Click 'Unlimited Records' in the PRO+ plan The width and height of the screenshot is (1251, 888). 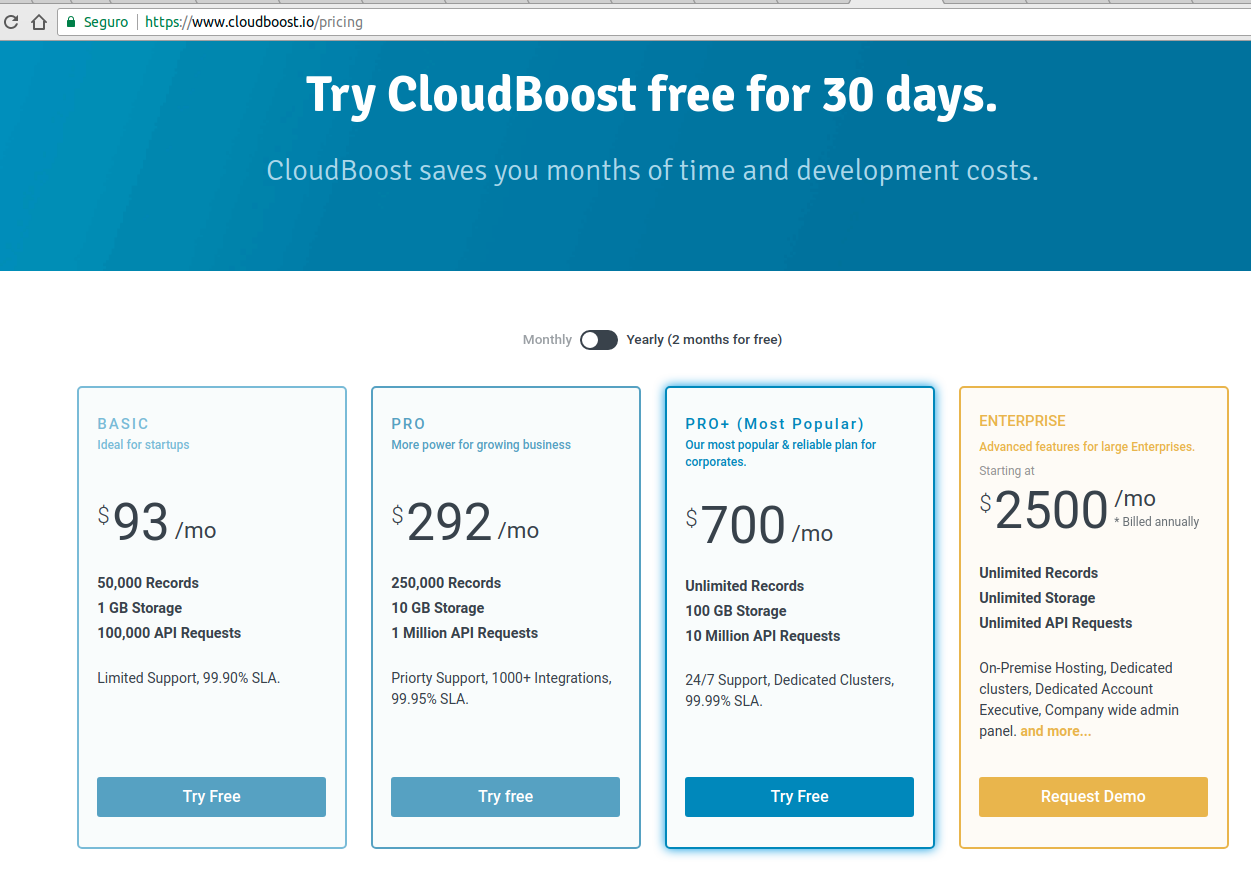744,586
